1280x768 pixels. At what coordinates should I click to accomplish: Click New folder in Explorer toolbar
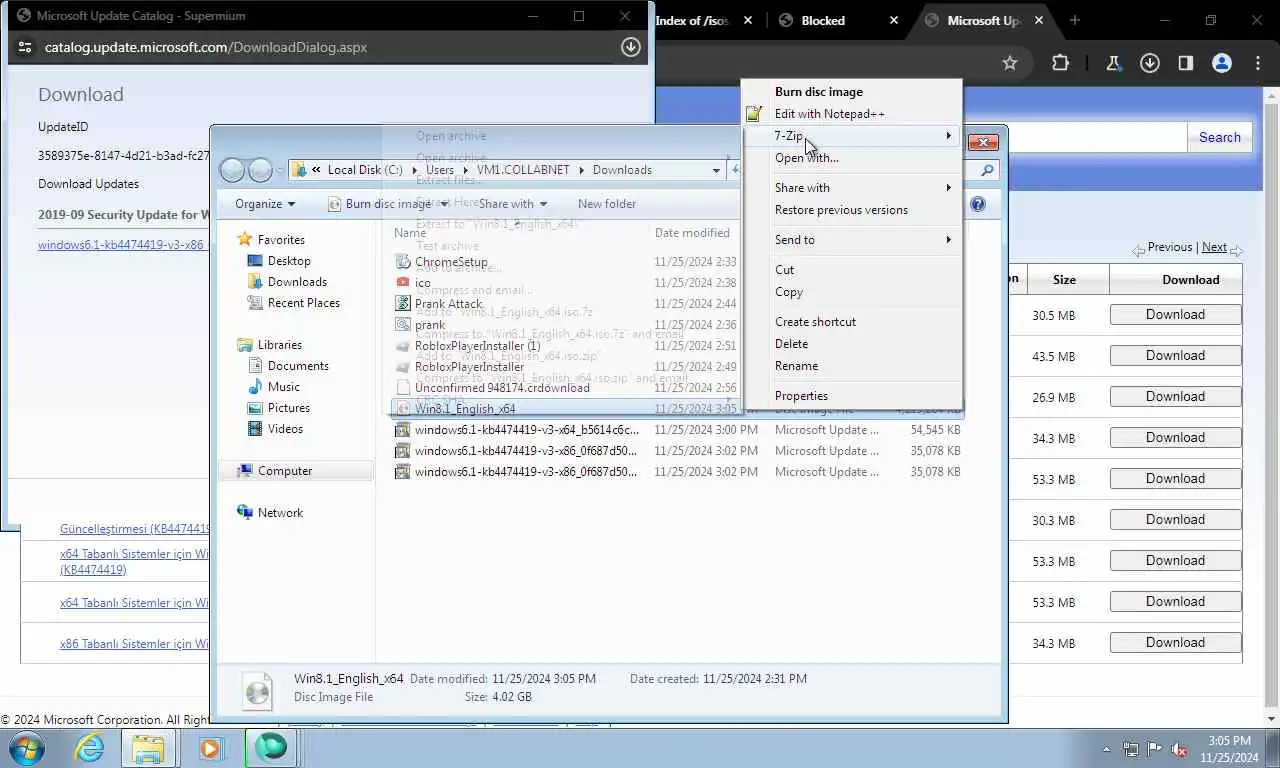click(607, 204)
